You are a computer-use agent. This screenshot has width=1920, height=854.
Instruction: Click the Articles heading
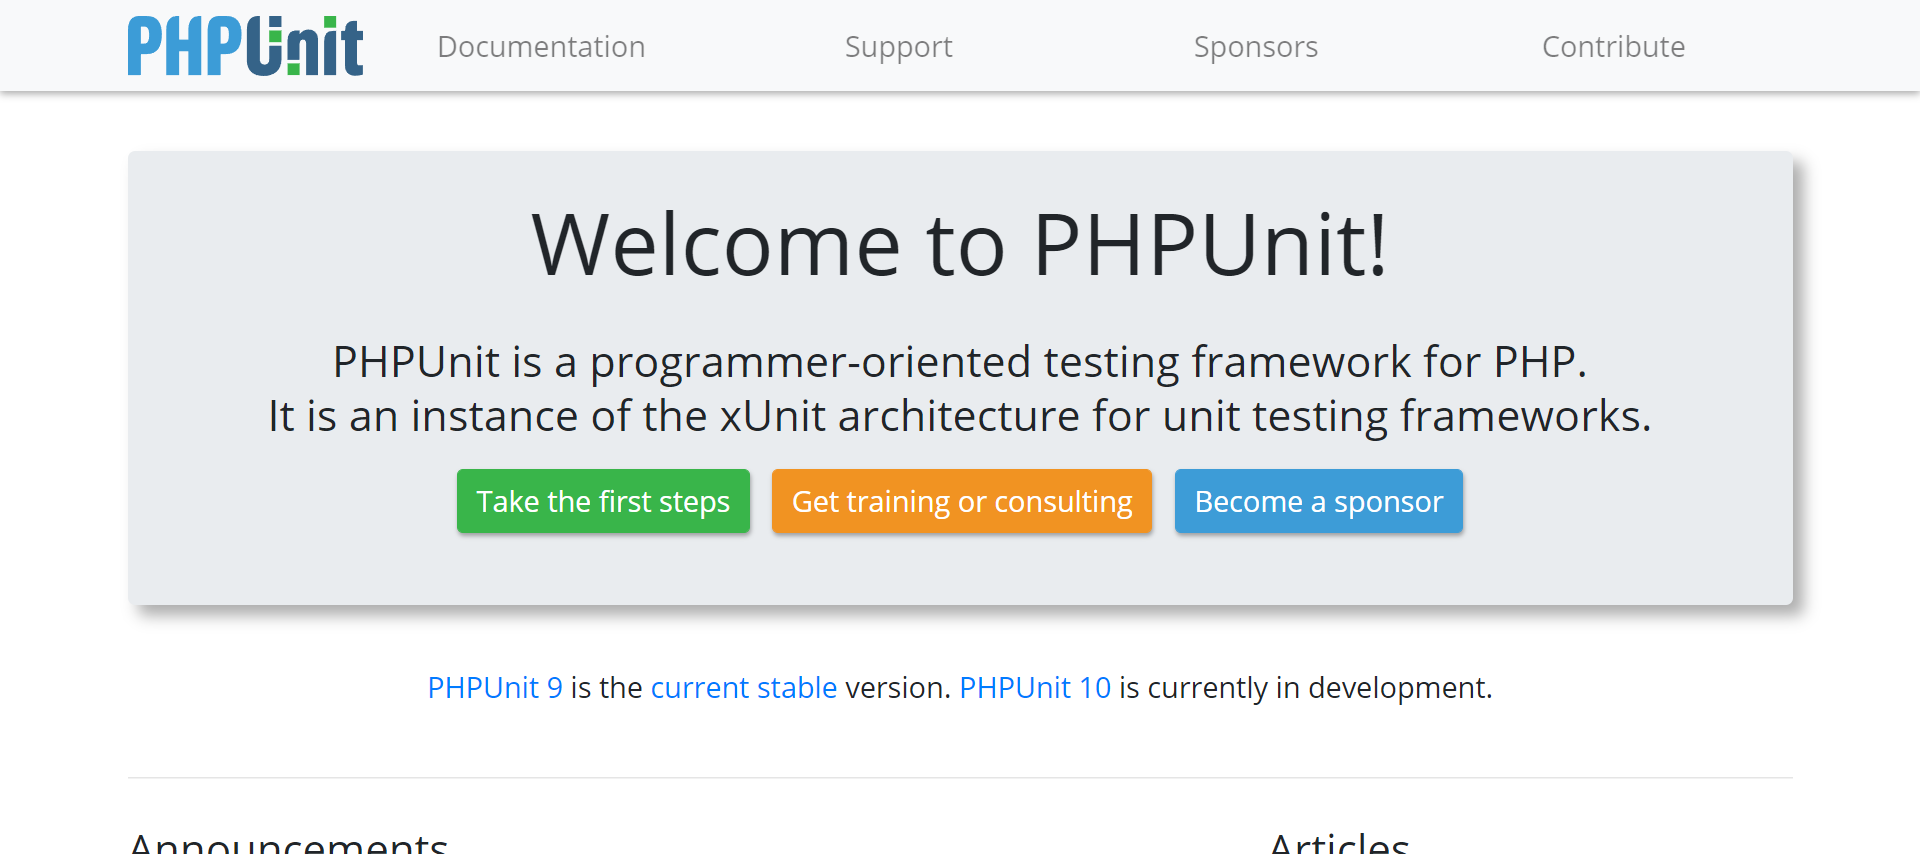click(1340, 842)
